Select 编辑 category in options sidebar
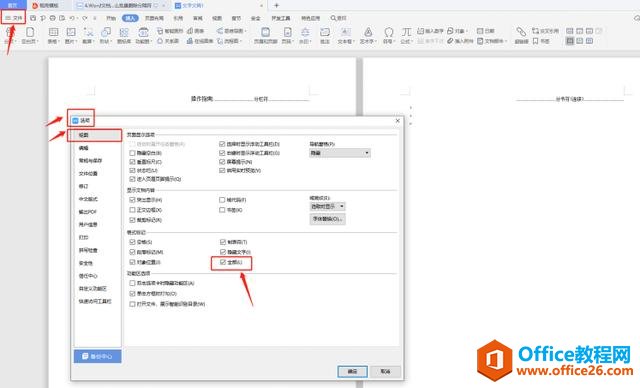 (x=84, y=148)
